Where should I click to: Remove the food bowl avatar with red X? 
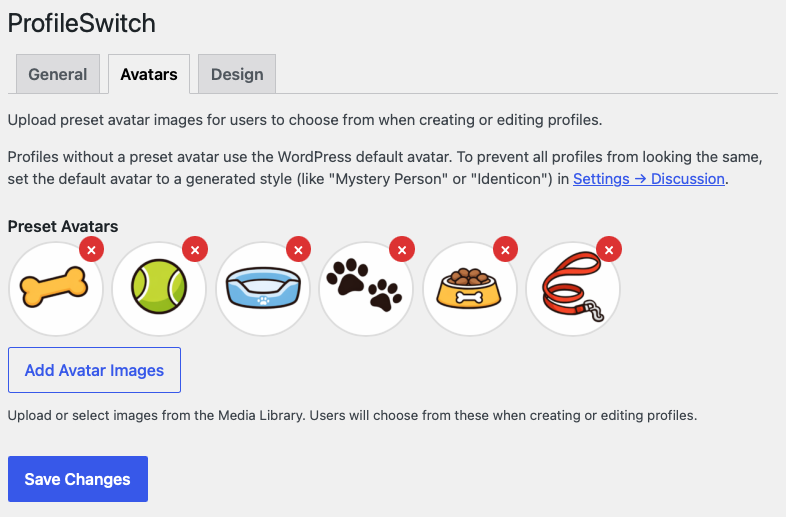tap(506, 249)
